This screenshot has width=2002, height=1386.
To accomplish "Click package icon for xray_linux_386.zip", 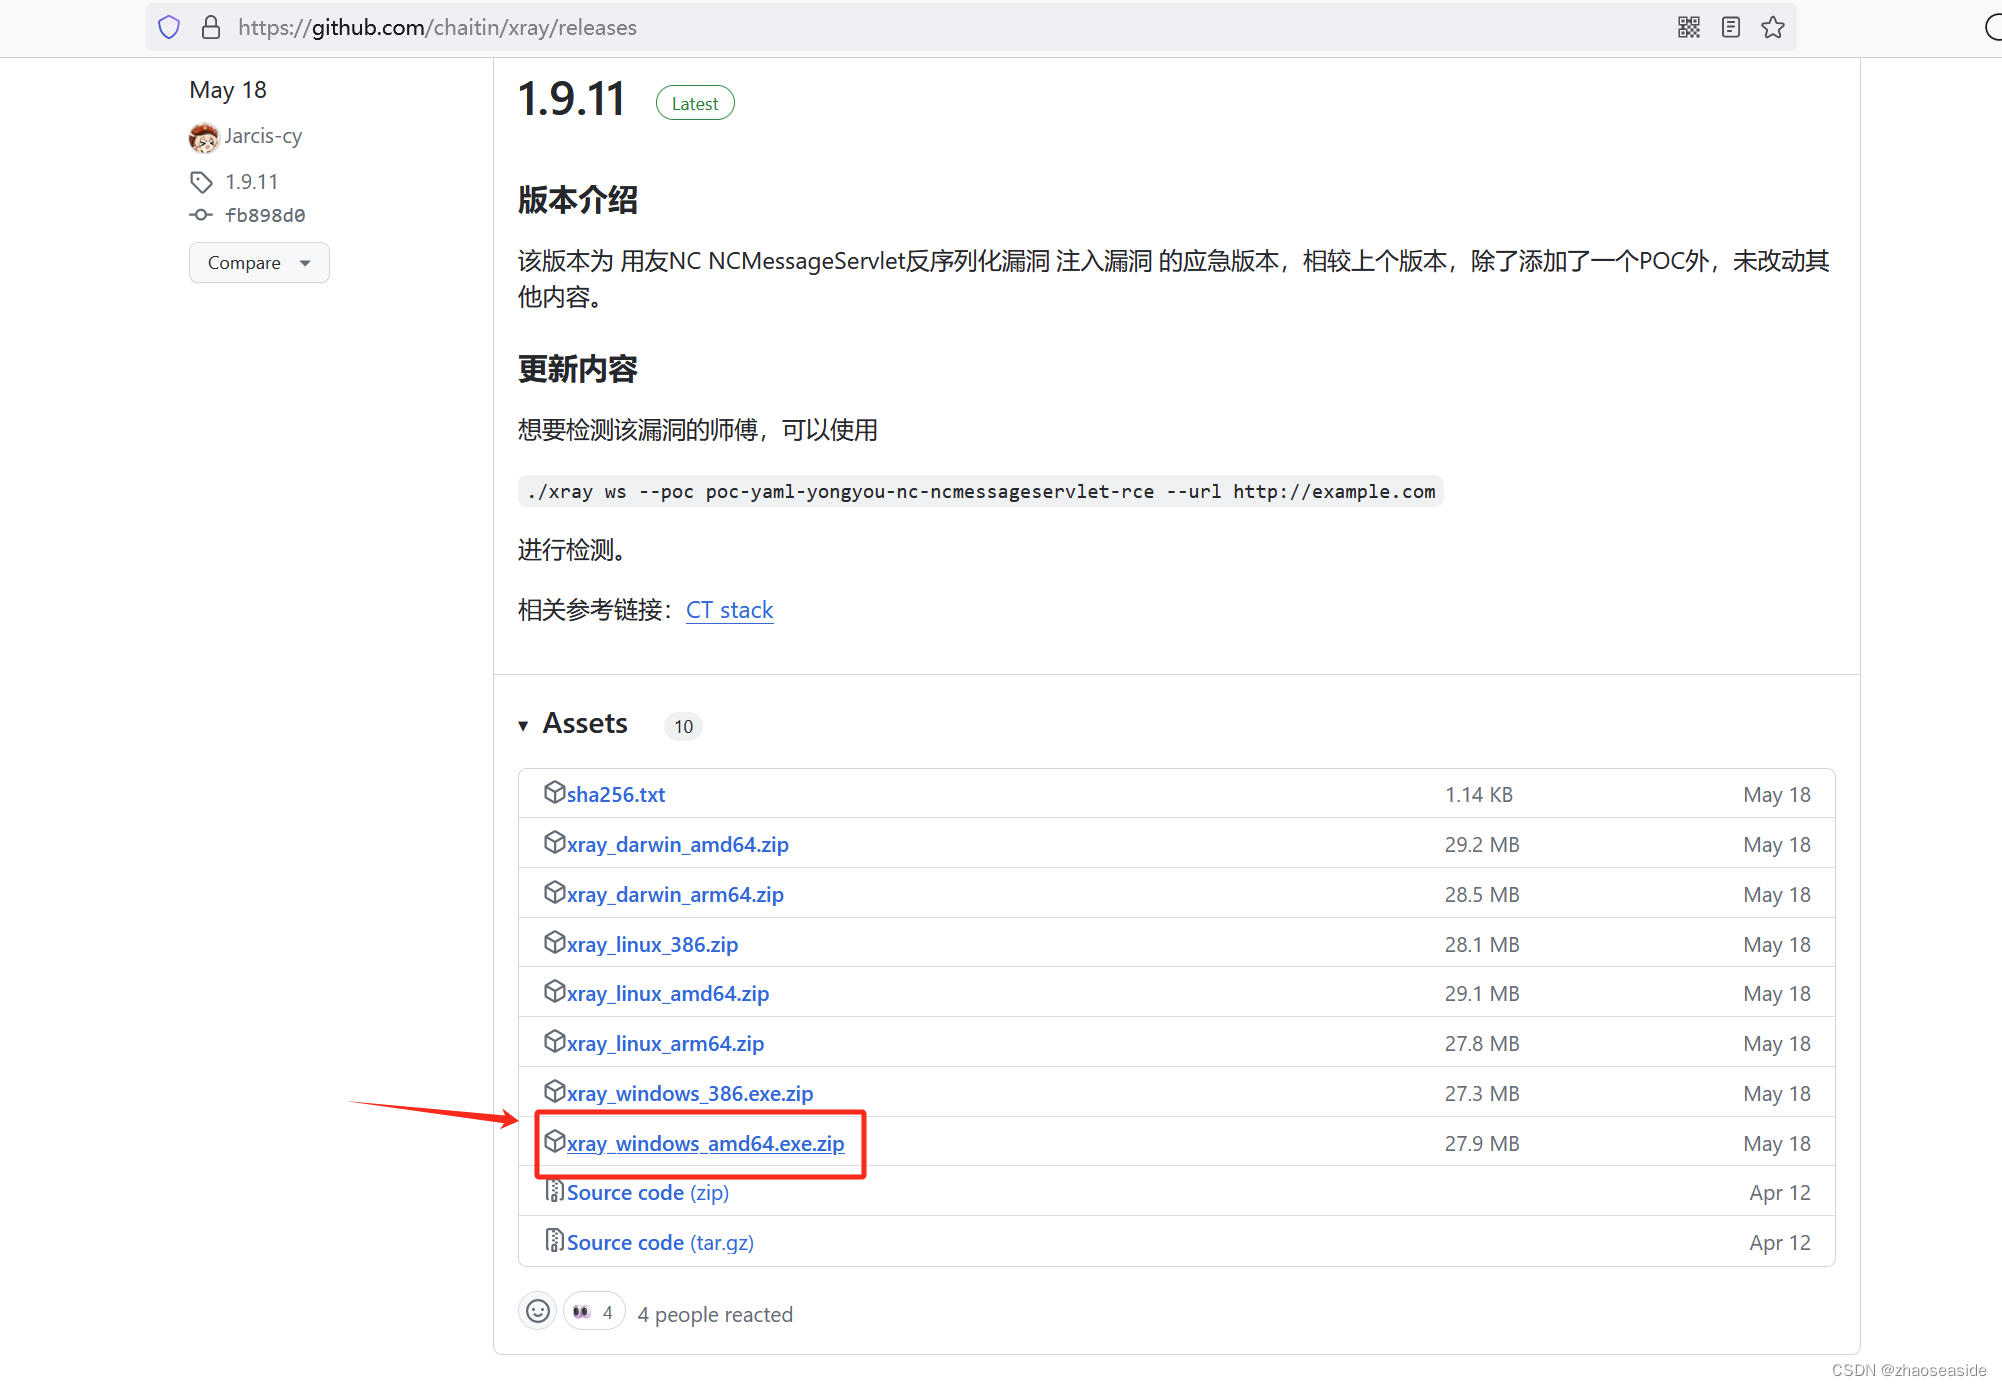I will [x=555, y=942].
